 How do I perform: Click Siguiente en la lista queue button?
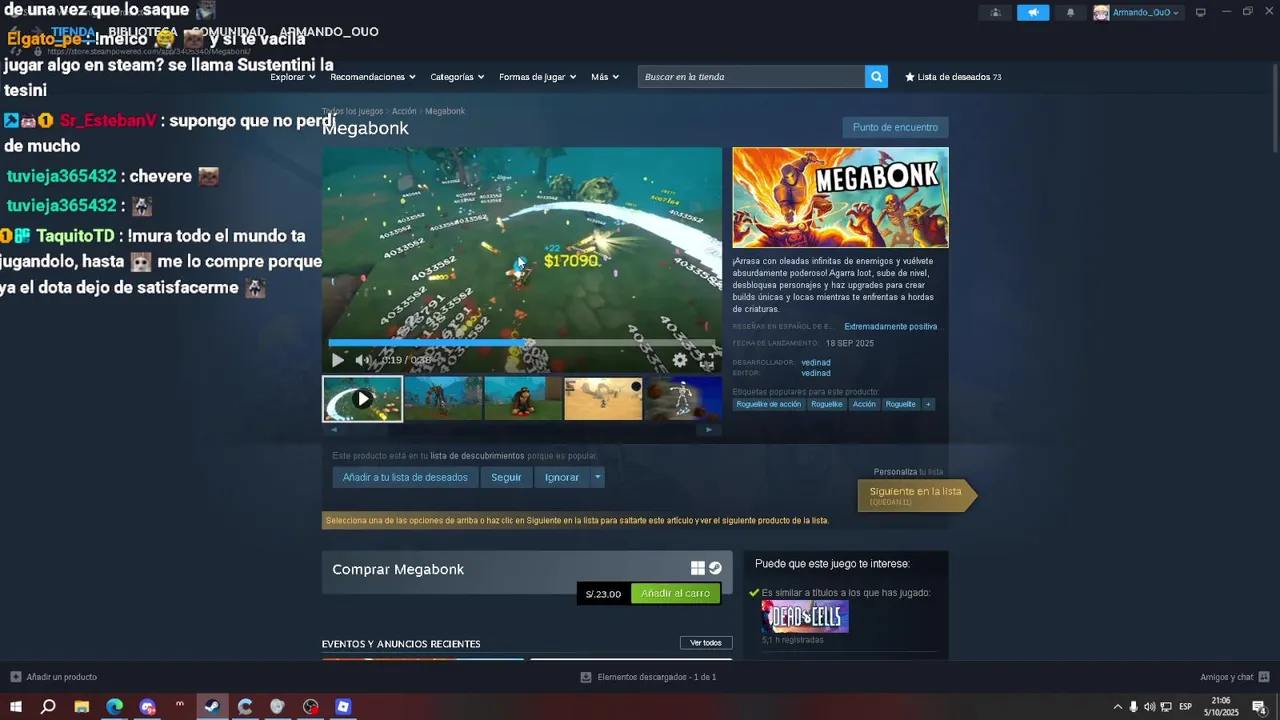point(915,495)
